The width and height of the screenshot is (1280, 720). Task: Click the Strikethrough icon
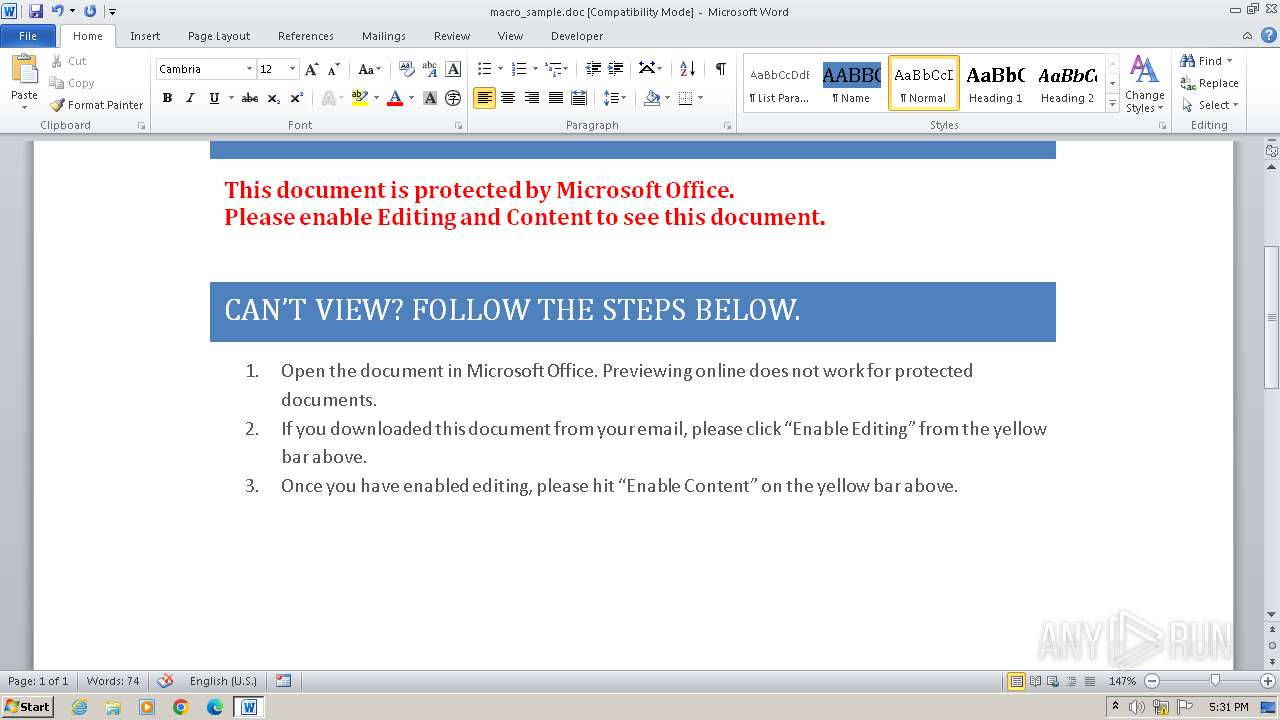point(250,98)
